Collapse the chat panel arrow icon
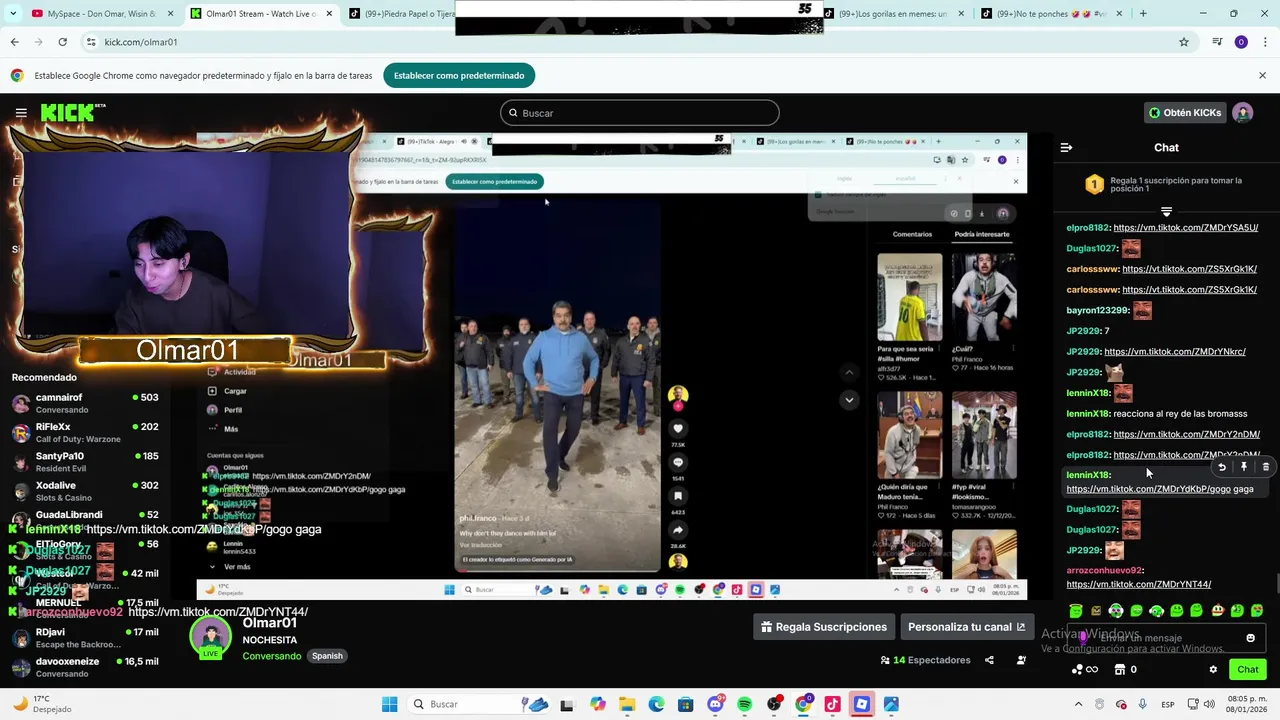Screen dimensions: 1280x720 click(1066, 147)
